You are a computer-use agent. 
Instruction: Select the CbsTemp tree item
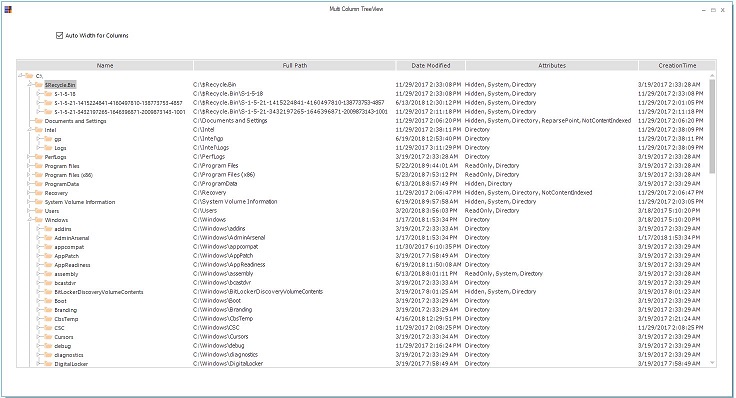pyautogui.click(x=66, y=319)
